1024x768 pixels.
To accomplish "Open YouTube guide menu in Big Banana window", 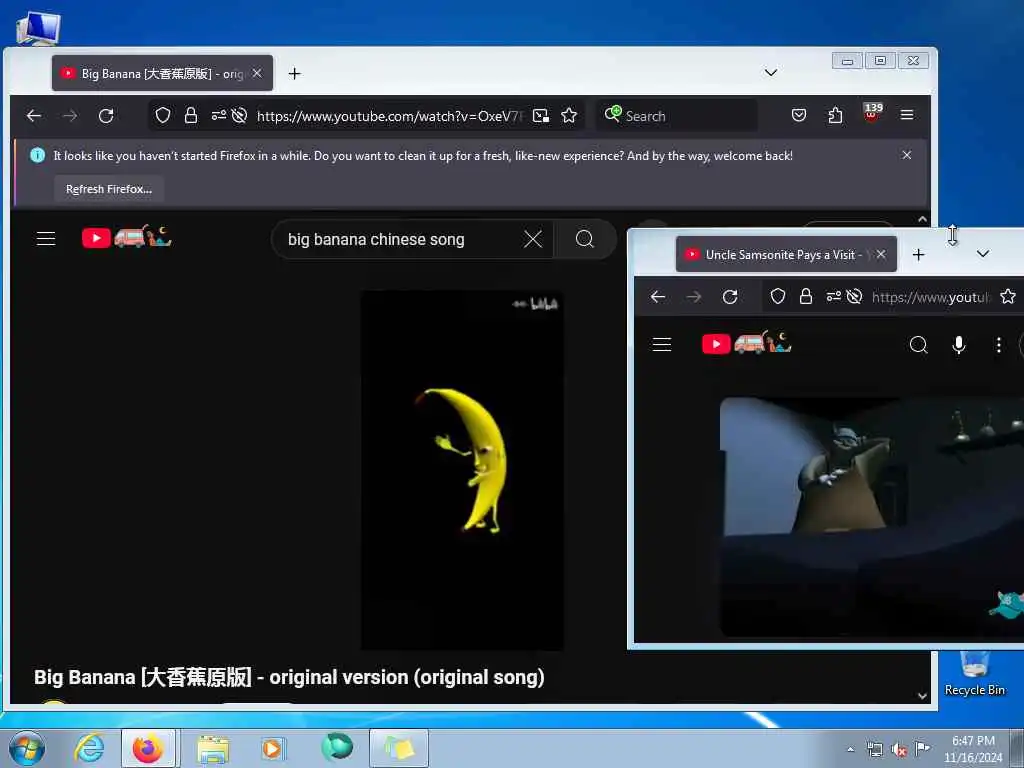I will [46, 238].
